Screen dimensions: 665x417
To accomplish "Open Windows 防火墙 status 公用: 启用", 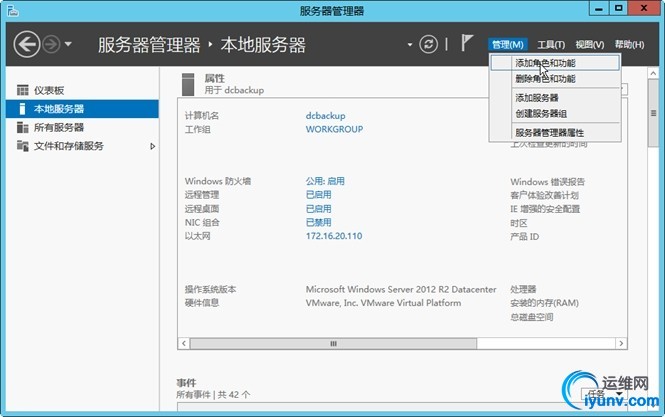I will pyautogui.click(x=325, y=181).
